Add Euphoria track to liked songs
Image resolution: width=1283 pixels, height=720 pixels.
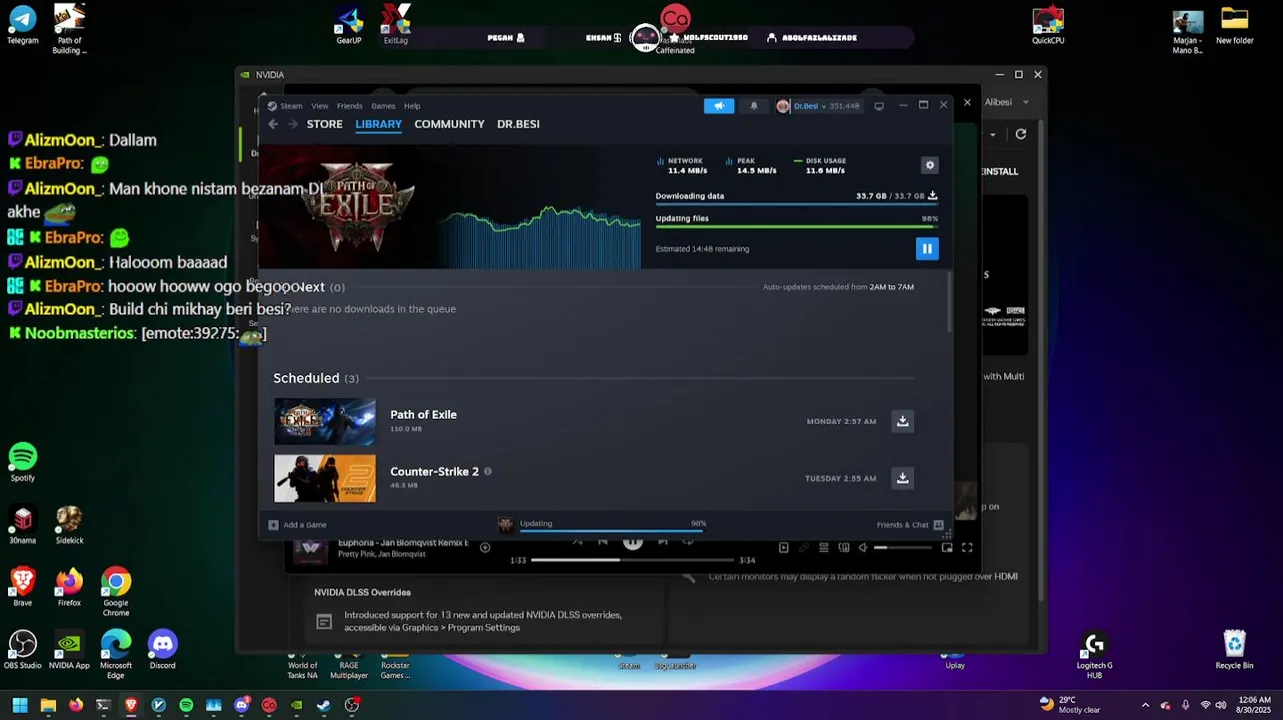click(x=485, y=547)
